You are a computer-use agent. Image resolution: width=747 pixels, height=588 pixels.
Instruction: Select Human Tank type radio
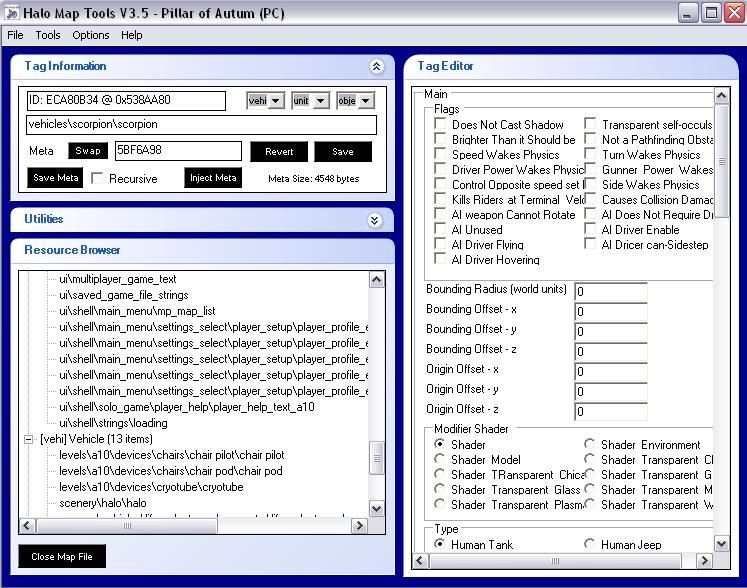pos(439,544)
